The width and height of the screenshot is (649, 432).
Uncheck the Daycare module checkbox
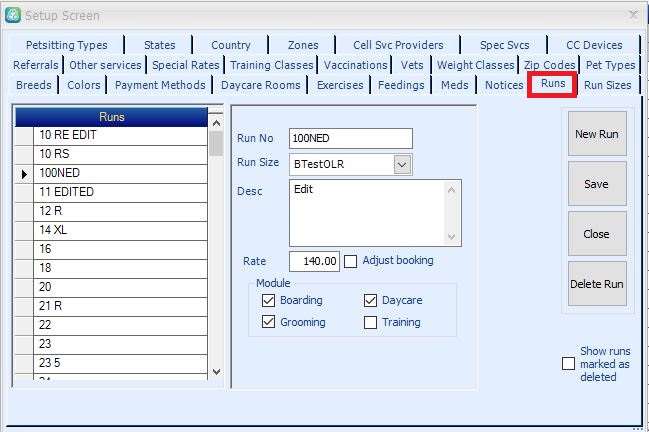pos(371,301)
